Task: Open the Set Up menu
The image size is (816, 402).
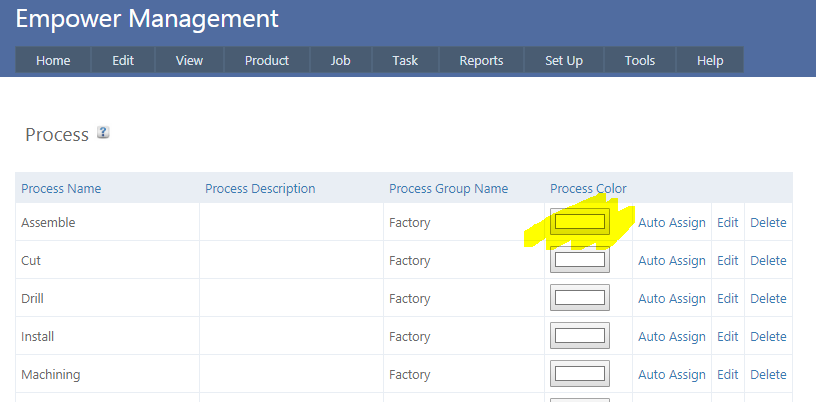Action: [x=564, y=60]
